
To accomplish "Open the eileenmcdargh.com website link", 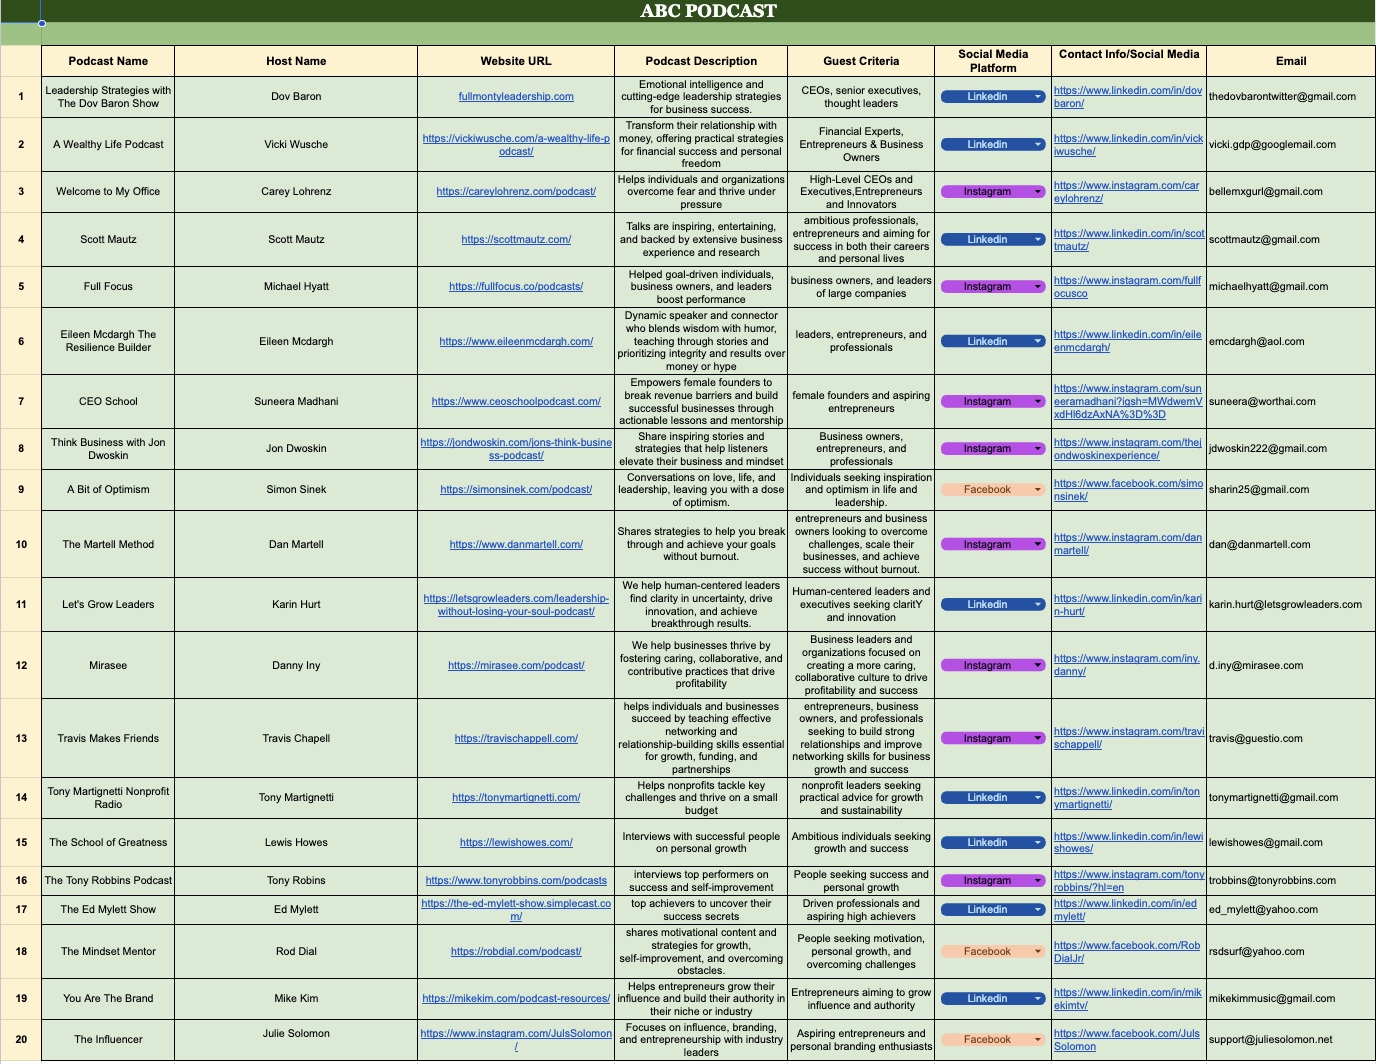I will click(x=516, y=342).
